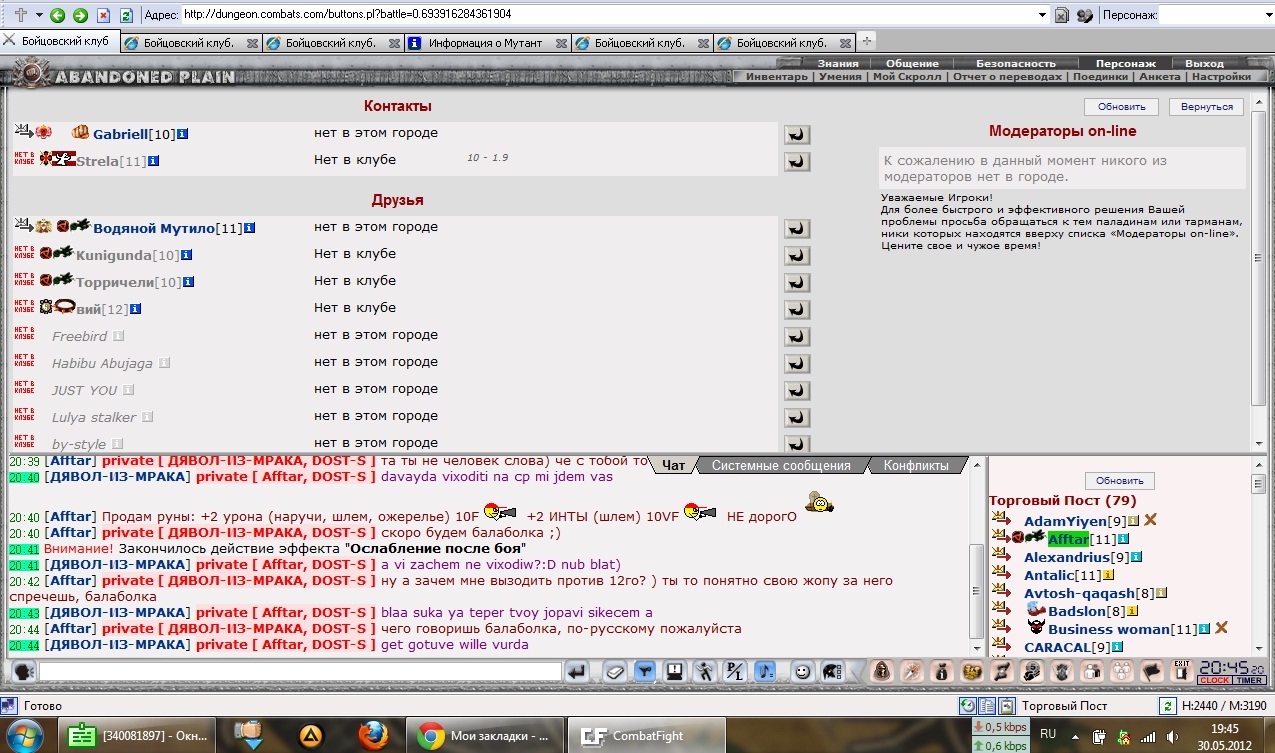Click the Обновить button above Модераторы on-line
This screenshot has height=753, width=1275.
pos(1121,107)
